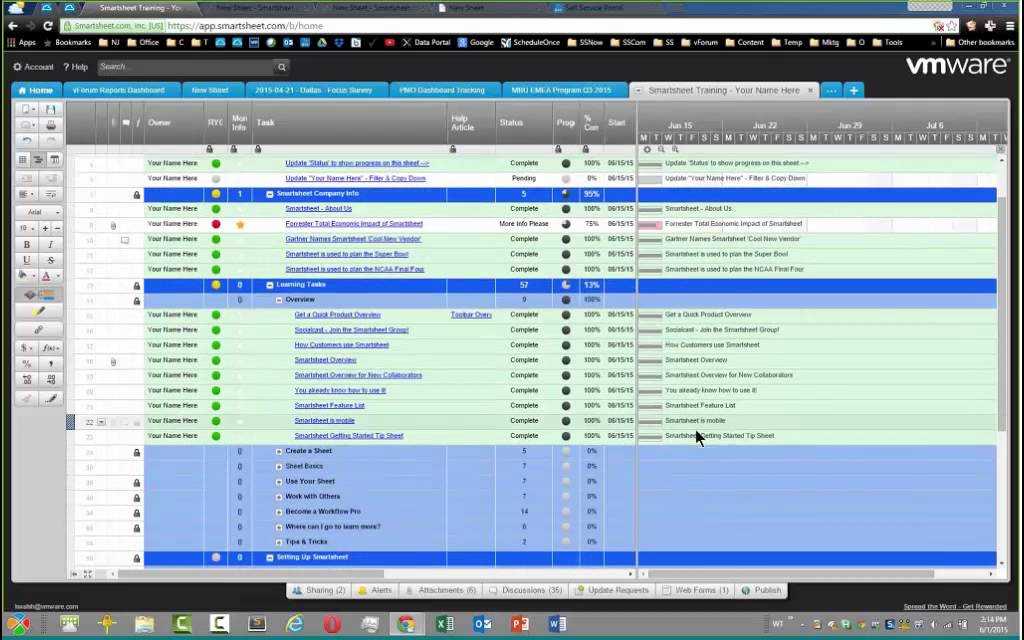Screen dimensions: 1024x640
Task: Switch to MBU EMEA Program Q3 2015 tab
Action: [561, 90]
